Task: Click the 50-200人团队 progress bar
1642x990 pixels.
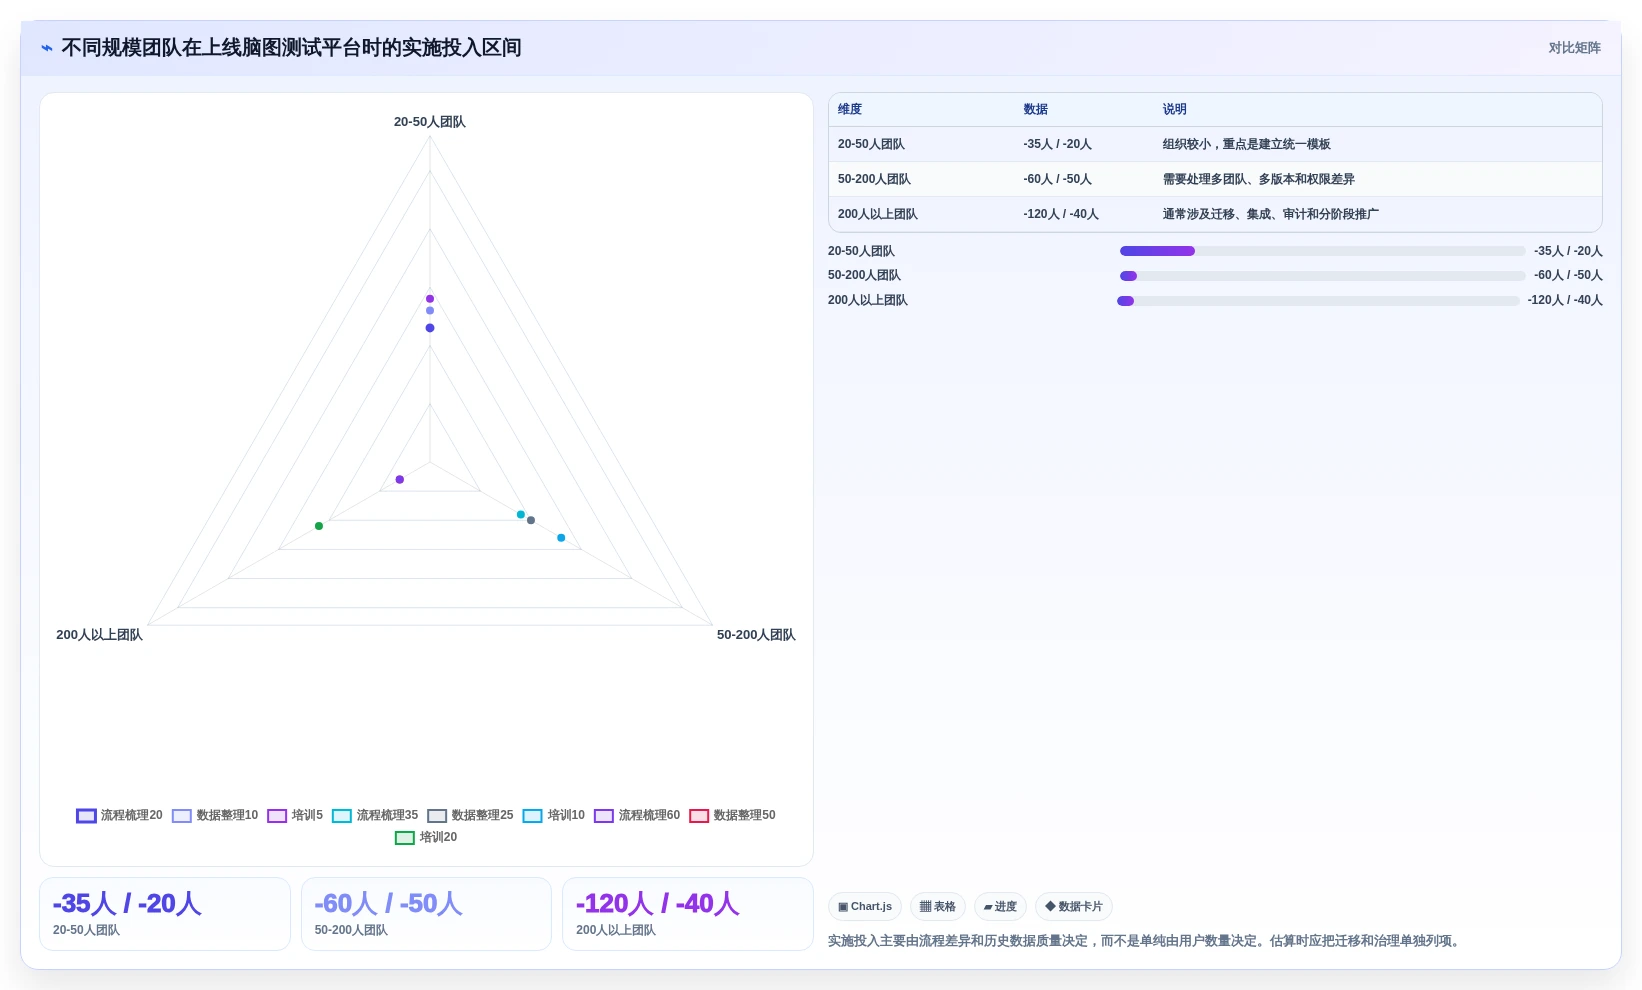Action: tap(1322, 276)
